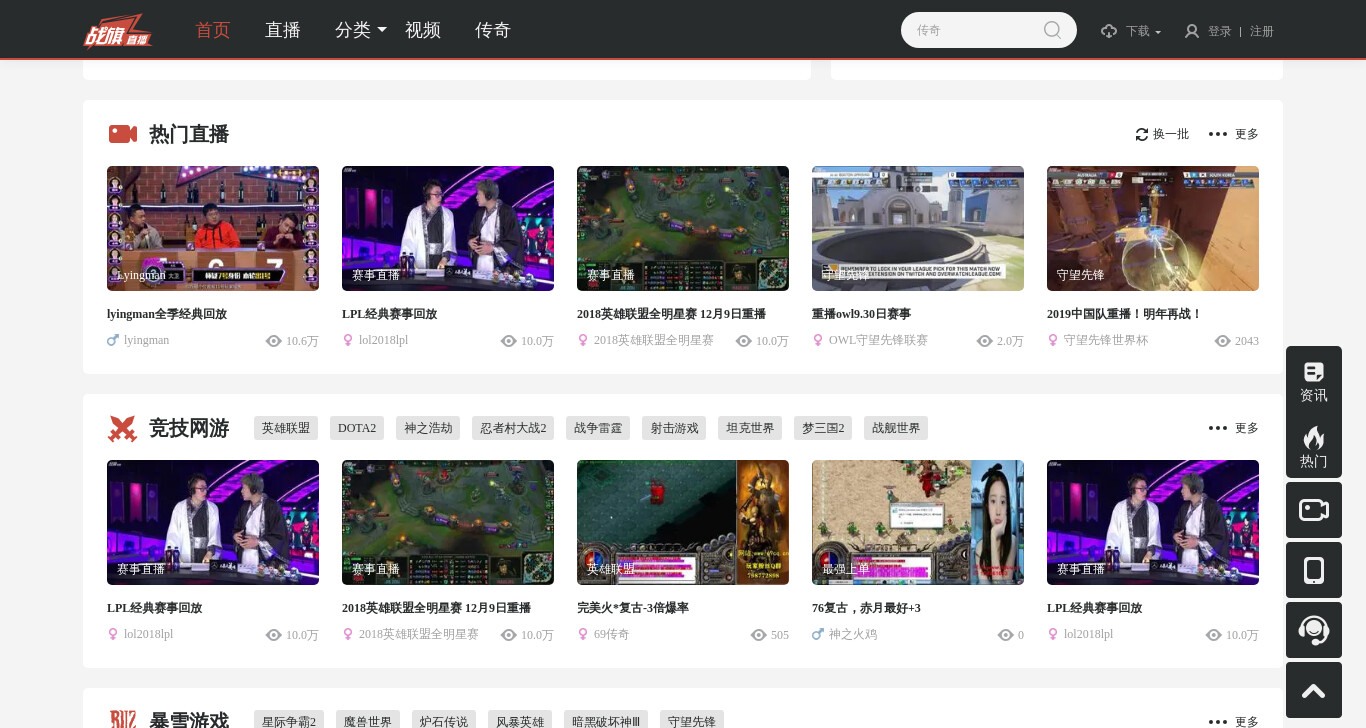This screenshot has height=728, width=1366.
Task: Click 更多 in 暴雪游戏 section
Action: [x=1247, y=722]
